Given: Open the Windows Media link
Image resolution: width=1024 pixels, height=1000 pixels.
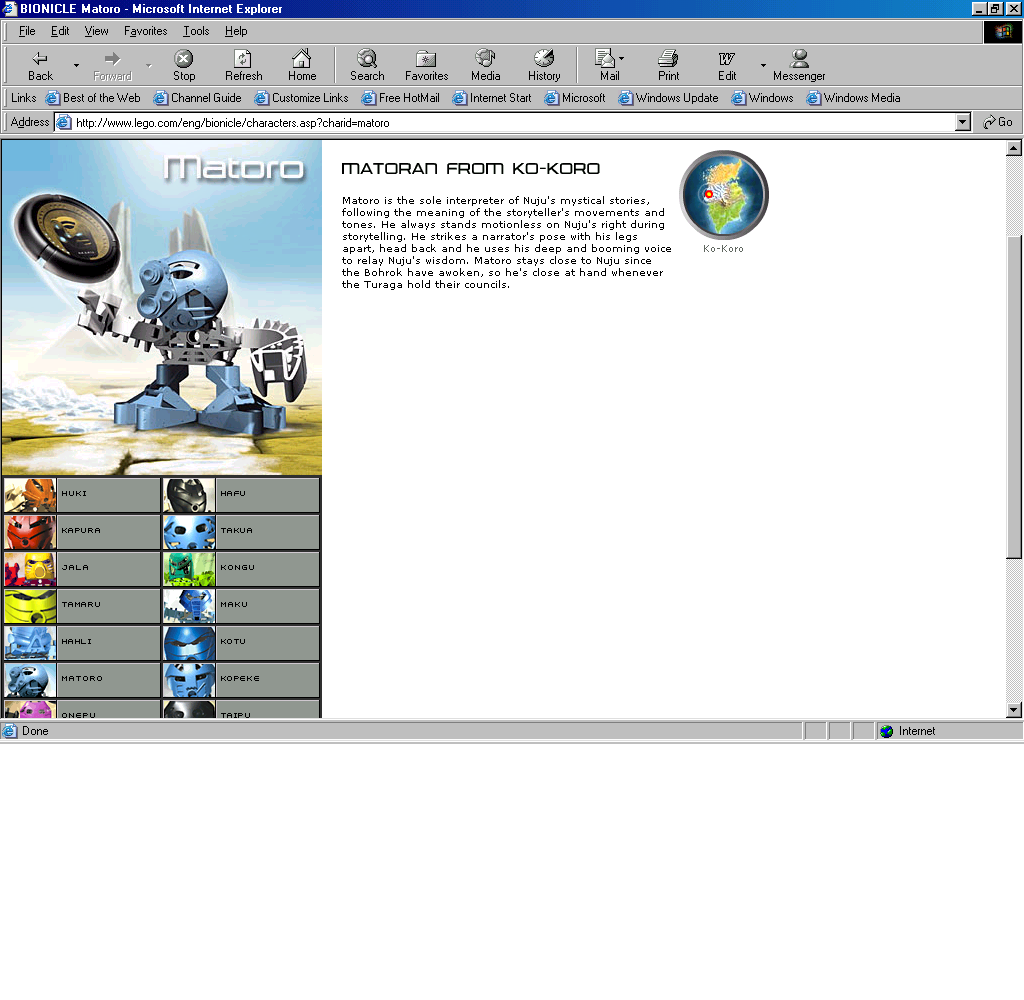Looking at the screenshot, I should click(853, 98).
